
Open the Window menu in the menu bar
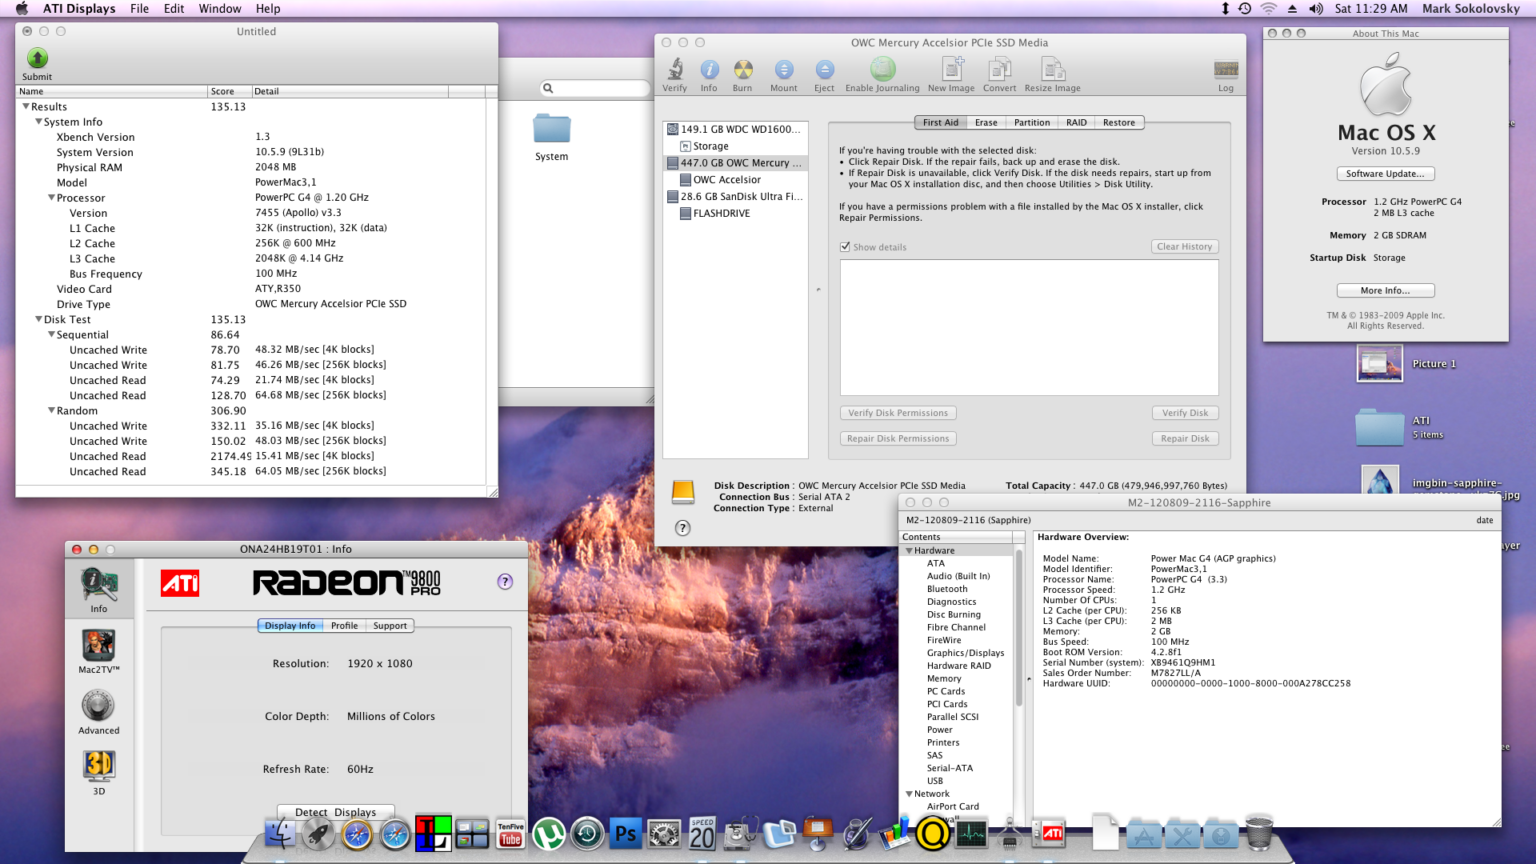[x=219, y=8]
